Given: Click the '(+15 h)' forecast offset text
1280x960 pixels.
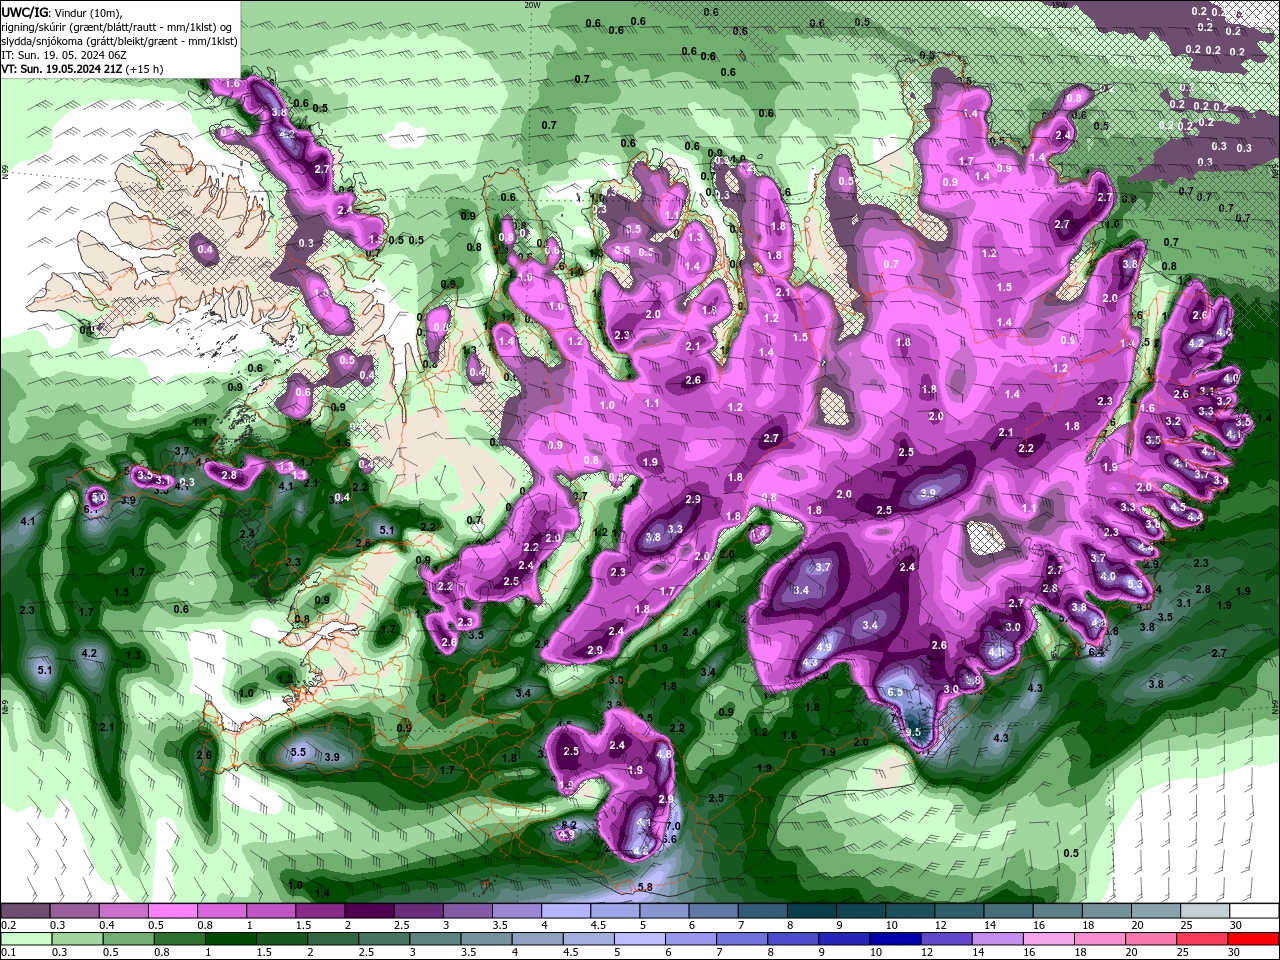Looking at the screenshot, I should (144, 69).
